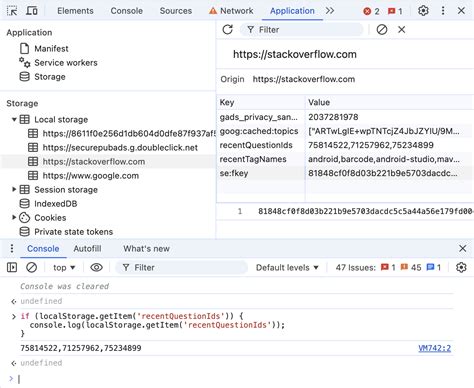Focus the console Filter field
This screenshot has width=474, height=388.
tap(182, 267)
